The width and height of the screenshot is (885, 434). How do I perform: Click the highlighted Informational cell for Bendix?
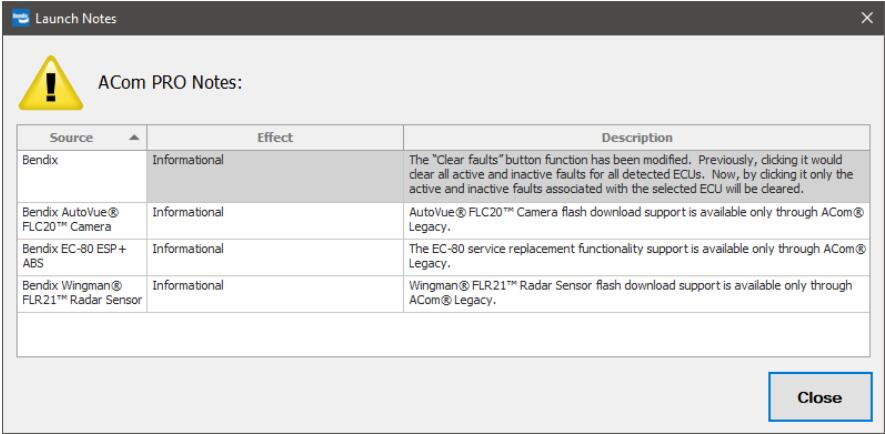click(x=275, y=177)
